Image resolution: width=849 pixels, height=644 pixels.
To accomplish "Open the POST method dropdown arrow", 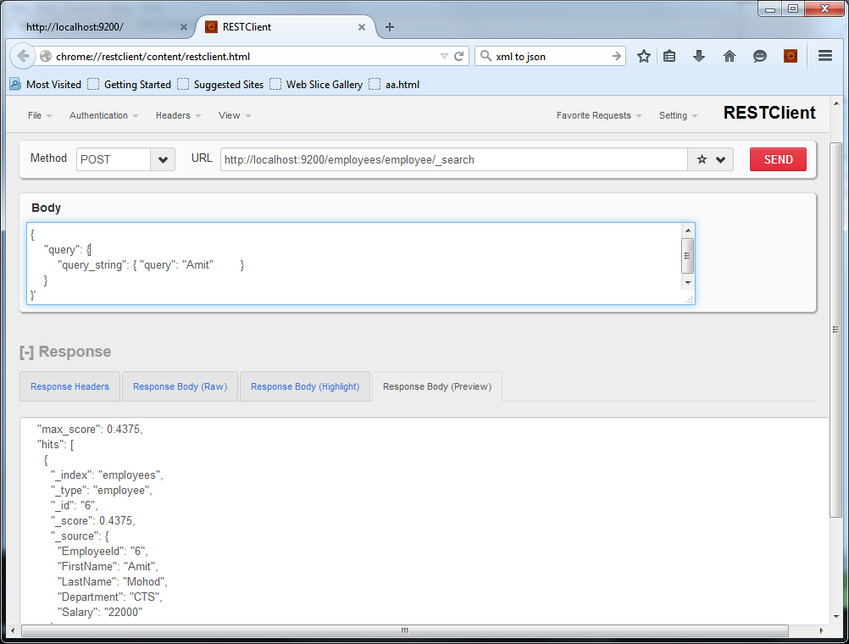I will [162, 160].
